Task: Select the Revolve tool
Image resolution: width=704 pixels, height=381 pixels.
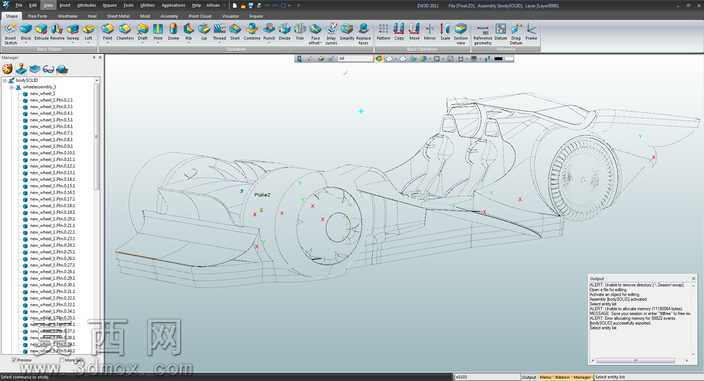Action: (57, 32)
